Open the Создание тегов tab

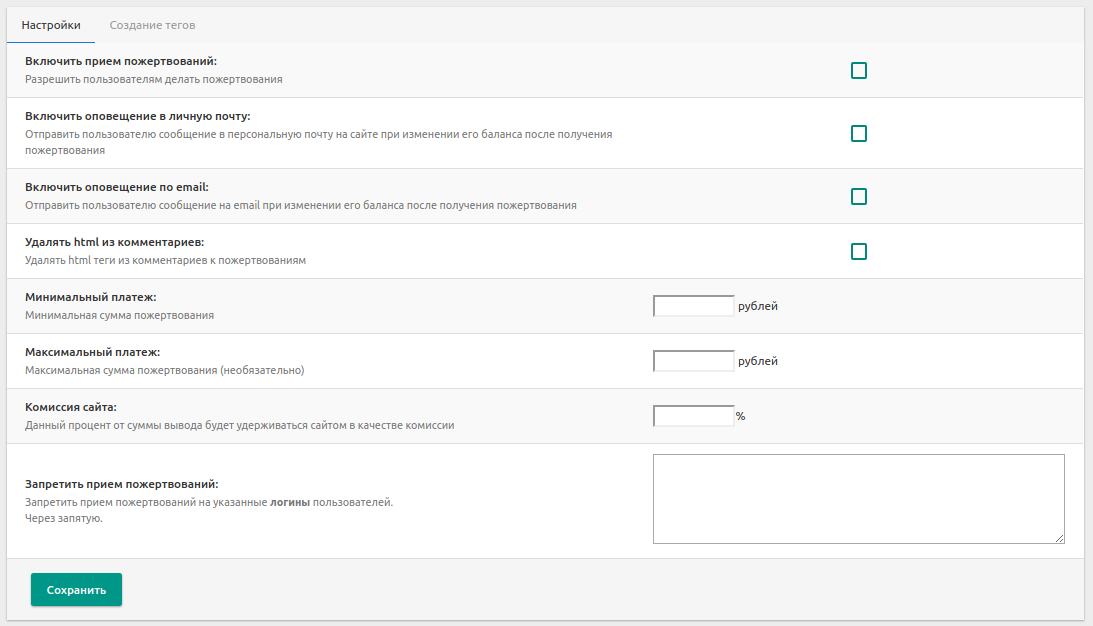(x=152, y=25)
